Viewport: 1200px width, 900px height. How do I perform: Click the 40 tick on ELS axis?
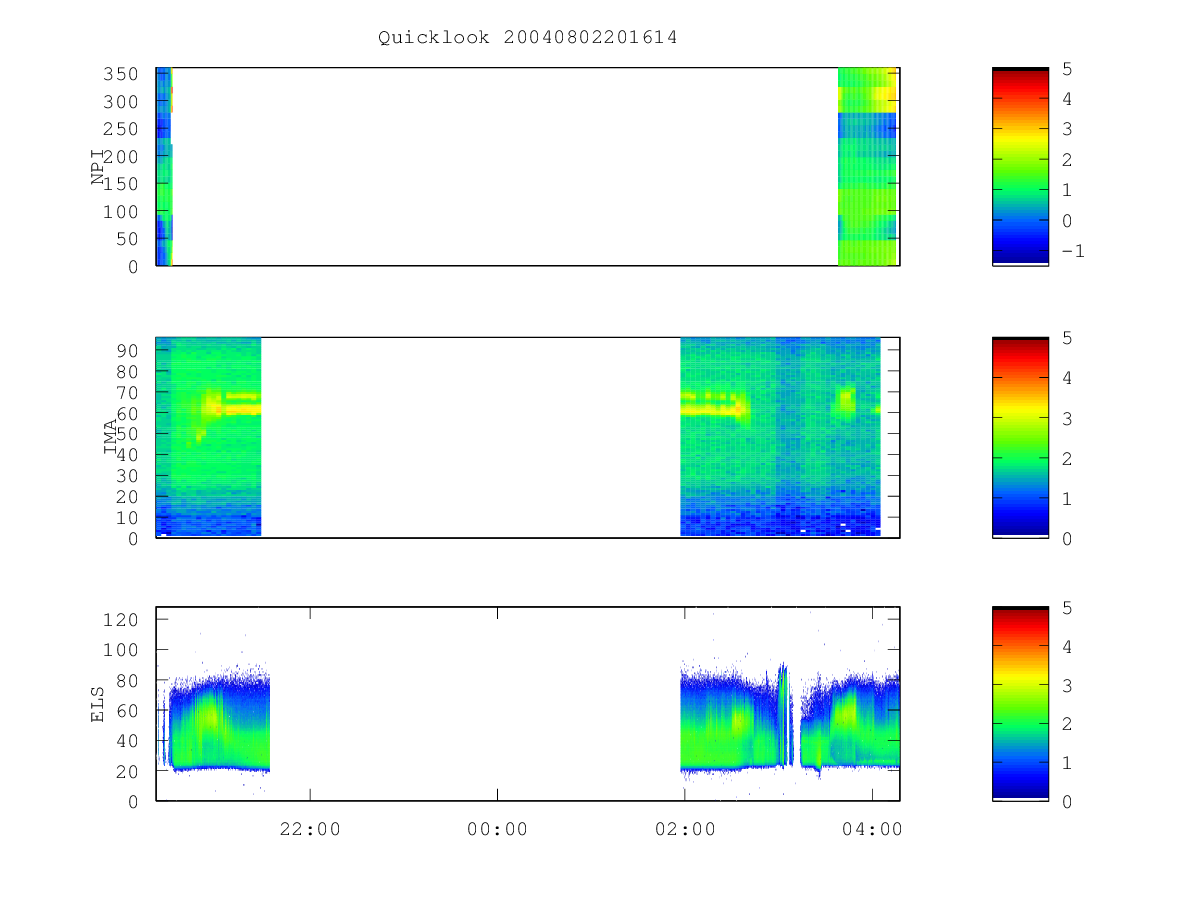point(128,741)
